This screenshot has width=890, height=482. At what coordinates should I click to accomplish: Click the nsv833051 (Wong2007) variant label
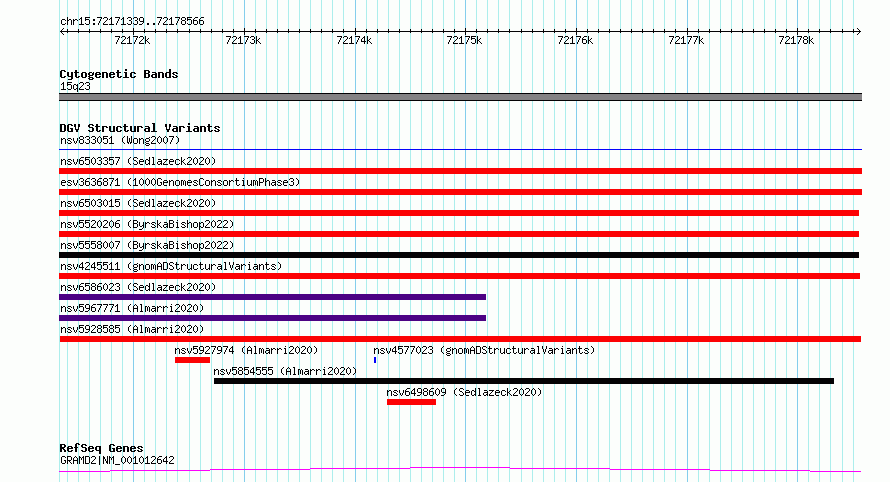pyautogui.click(x=120, y=140)
